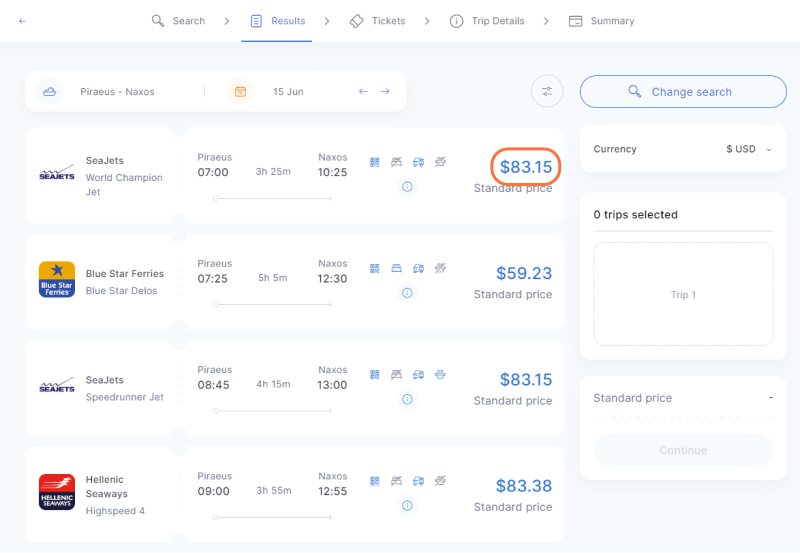Click the empty Trip 1 placeholder

tap(683, 294)
